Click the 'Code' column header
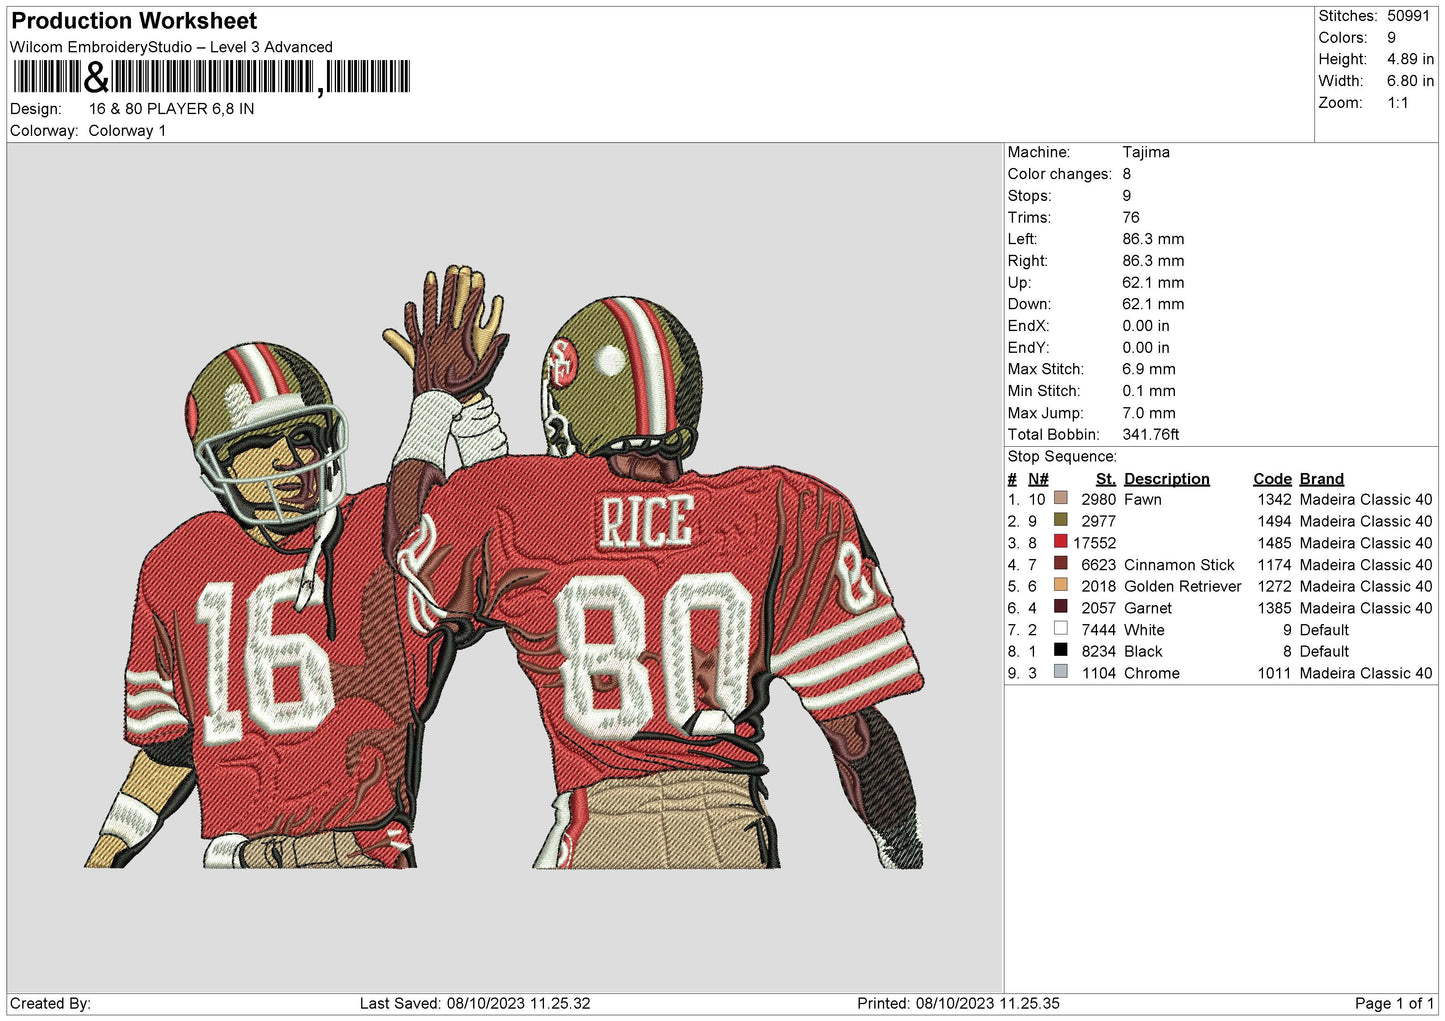Image resolution: width=1445 pixels, height=1021 pixels. (x=1273, y=479)
